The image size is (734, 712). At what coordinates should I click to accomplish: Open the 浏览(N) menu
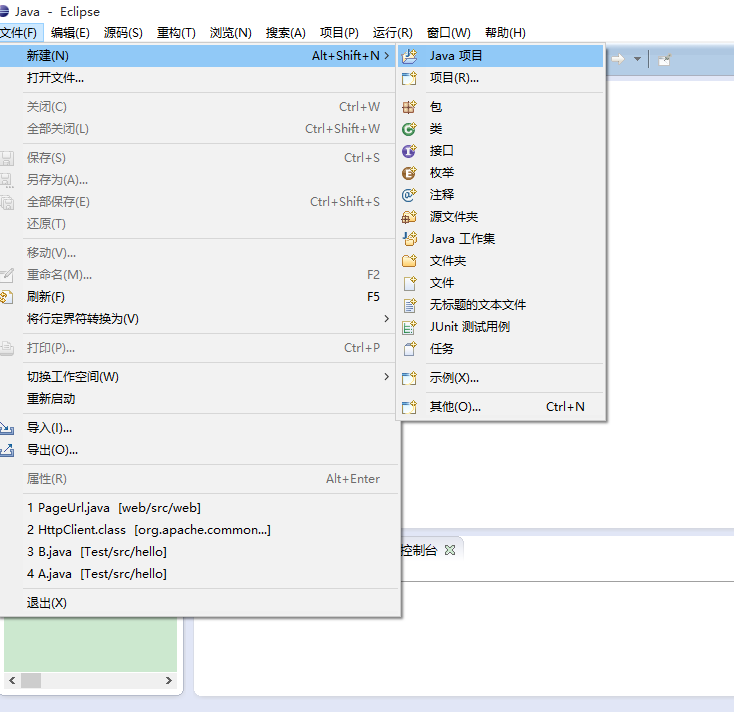click(x=230, y=33)
